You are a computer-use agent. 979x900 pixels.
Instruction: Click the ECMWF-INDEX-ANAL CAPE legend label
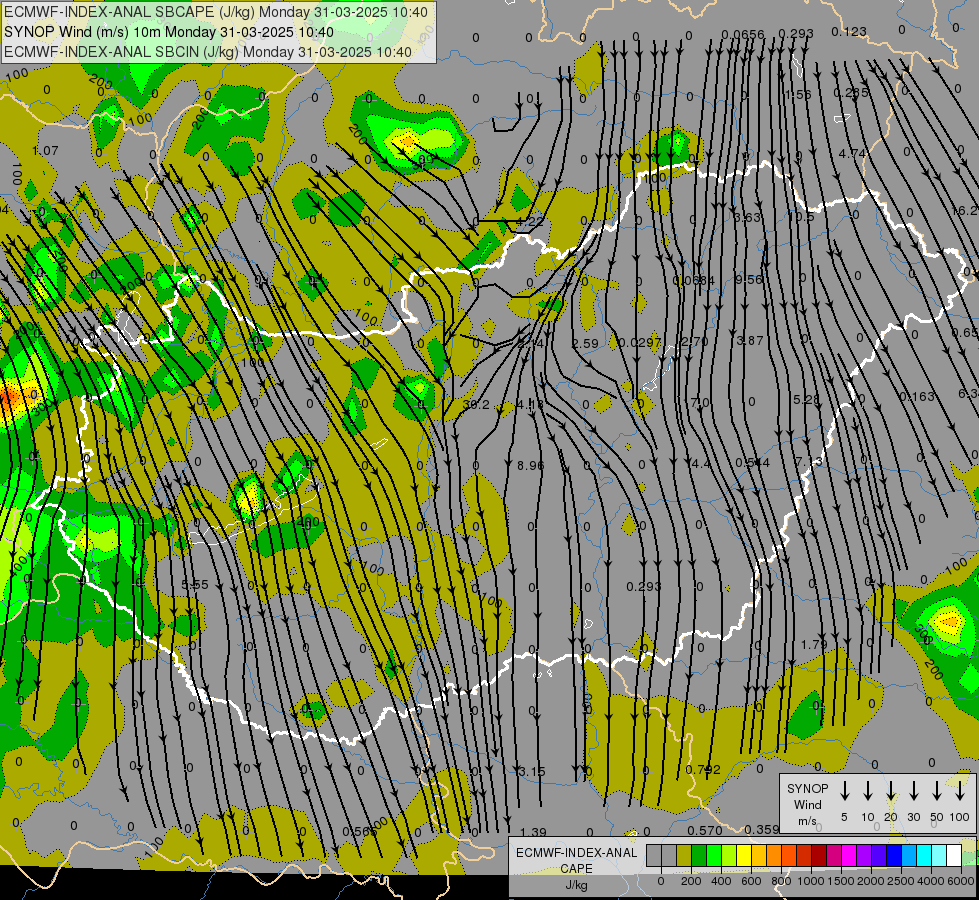(x=576, y=860)
